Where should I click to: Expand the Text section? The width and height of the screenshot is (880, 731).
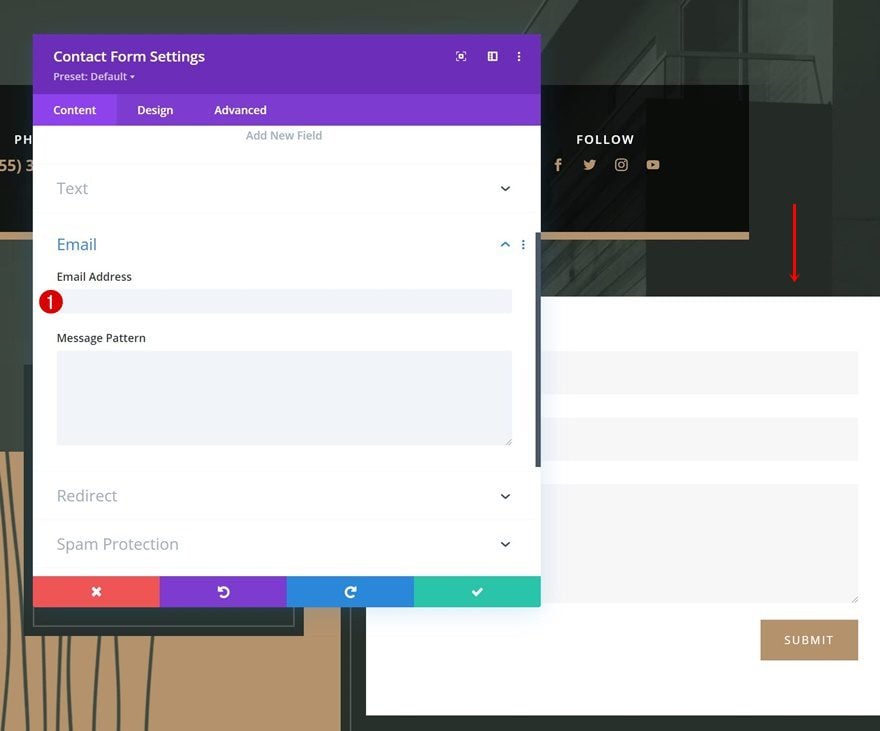(x=284, y=189)
